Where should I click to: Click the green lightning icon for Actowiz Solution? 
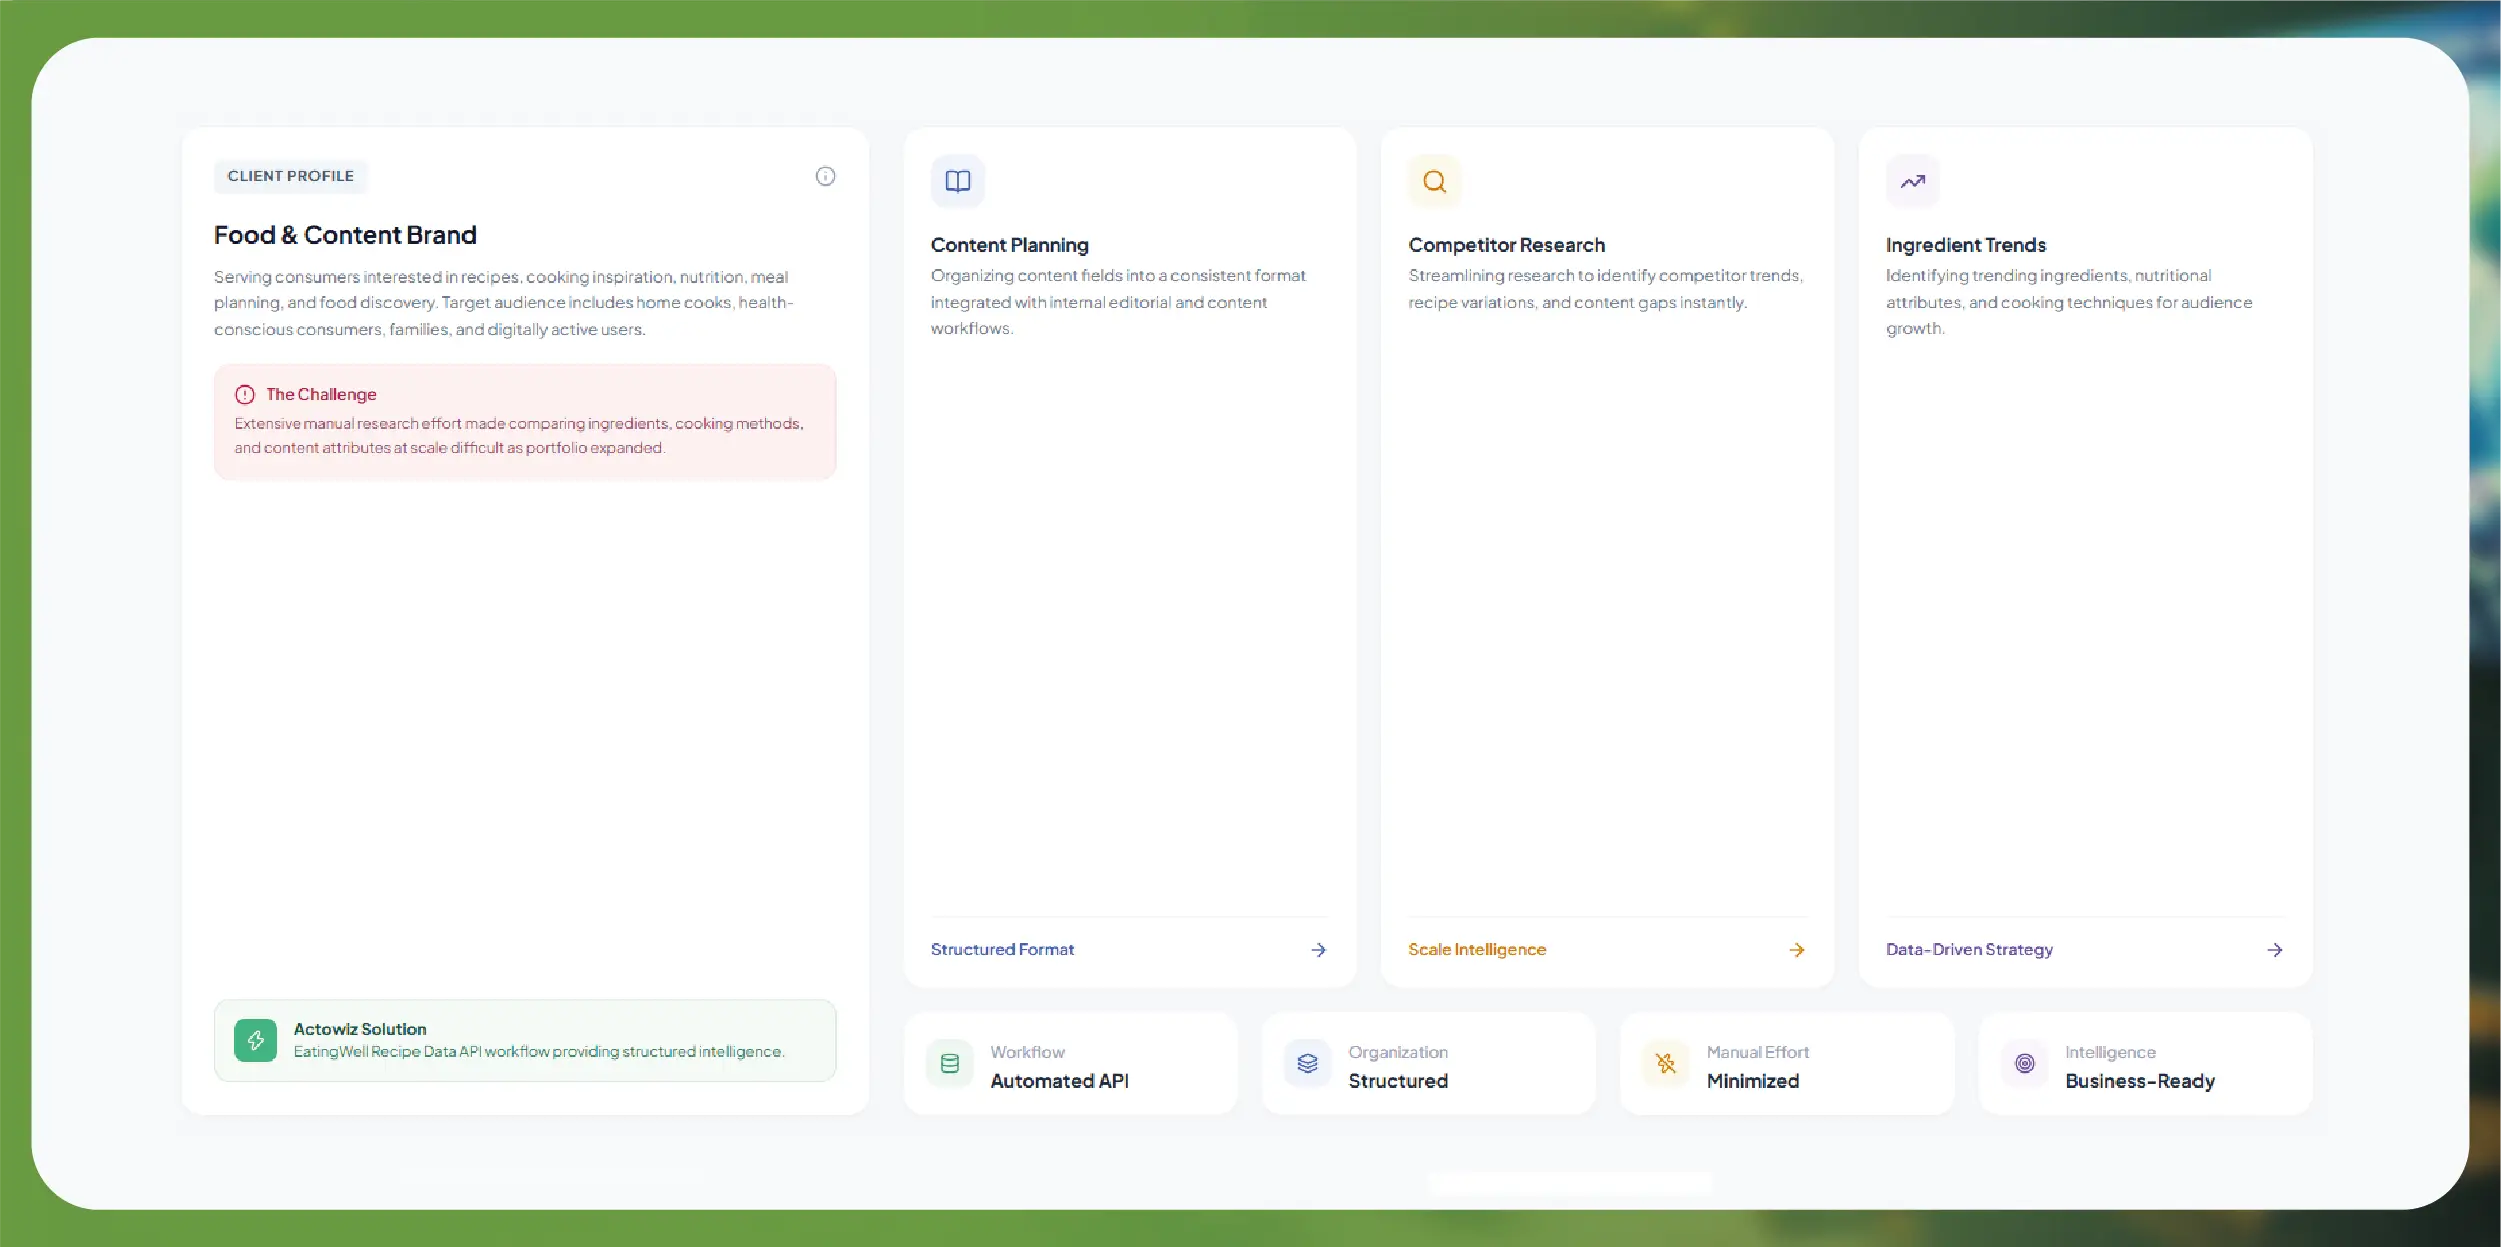tap(256, 1040)
